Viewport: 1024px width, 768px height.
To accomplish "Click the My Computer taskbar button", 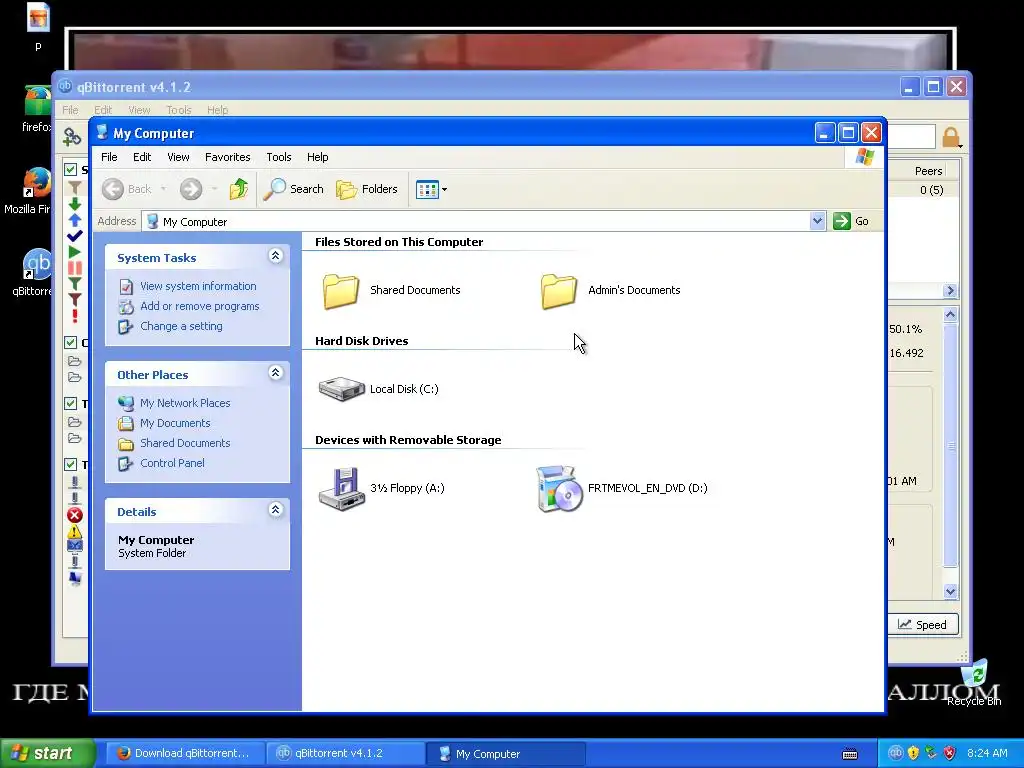I will pyautogui.click(x=505, y=754).
